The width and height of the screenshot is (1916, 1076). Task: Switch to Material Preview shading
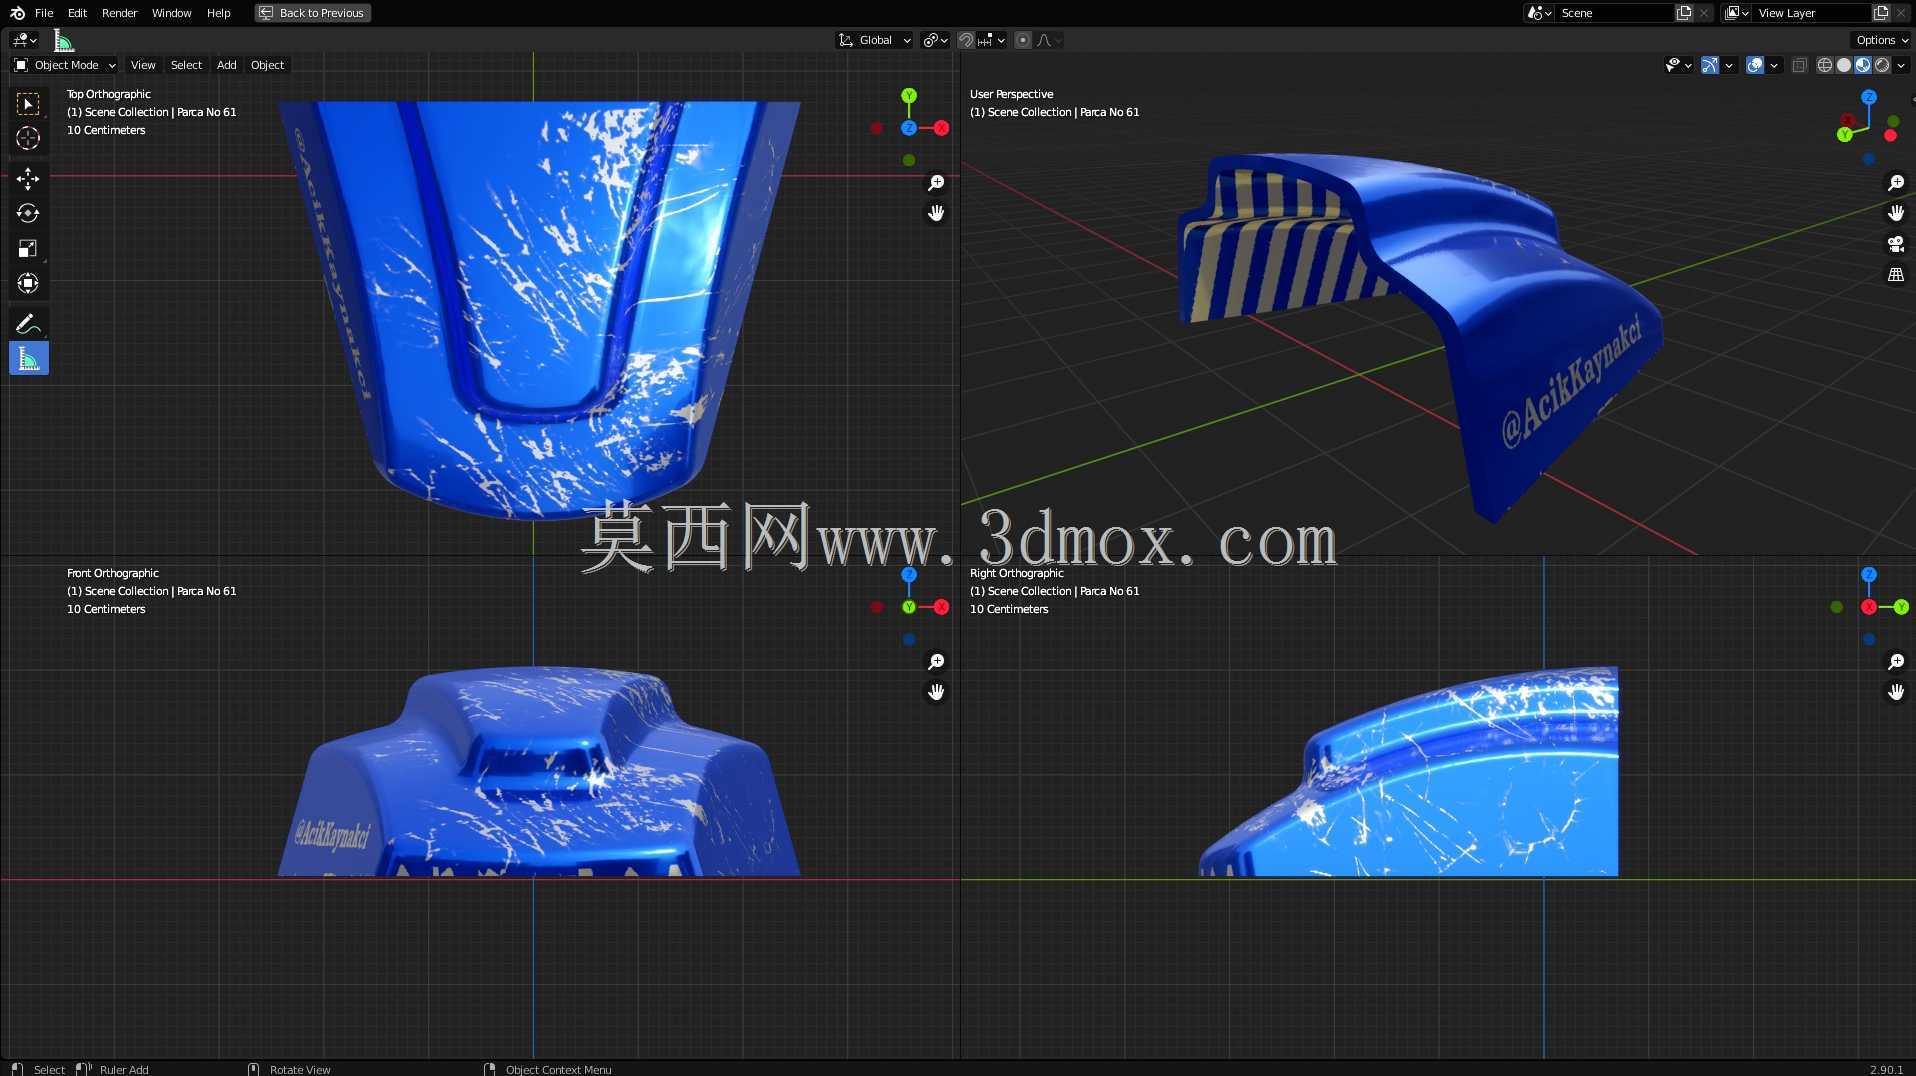(x=1863, y=65)
